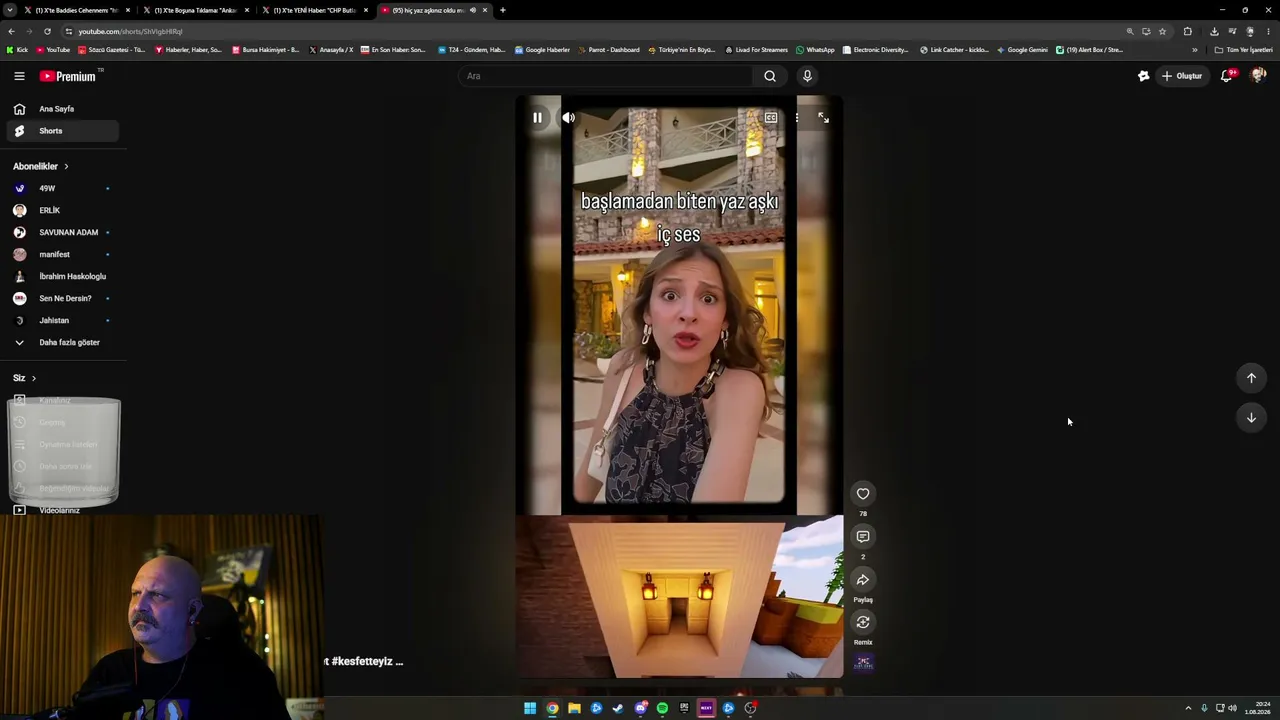The width and height of the screenshot is (1280, 720).
Task: Open the mute icon on the YouTube tab
Action: 473,10
